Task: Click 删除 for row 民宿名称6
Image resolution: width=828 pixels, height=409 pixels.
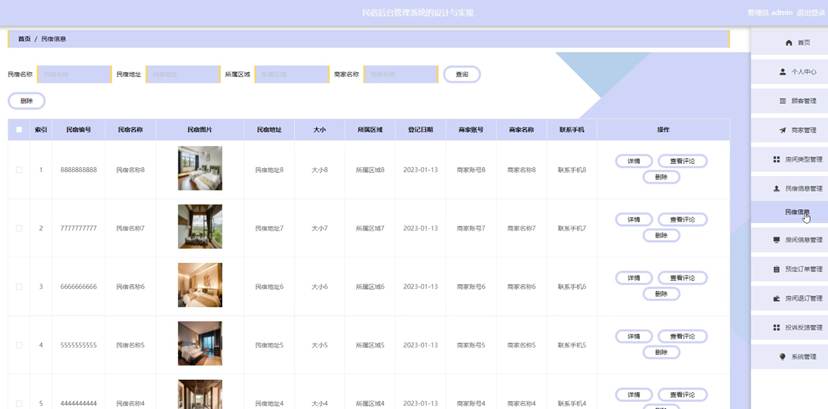Action: (661, 294)
